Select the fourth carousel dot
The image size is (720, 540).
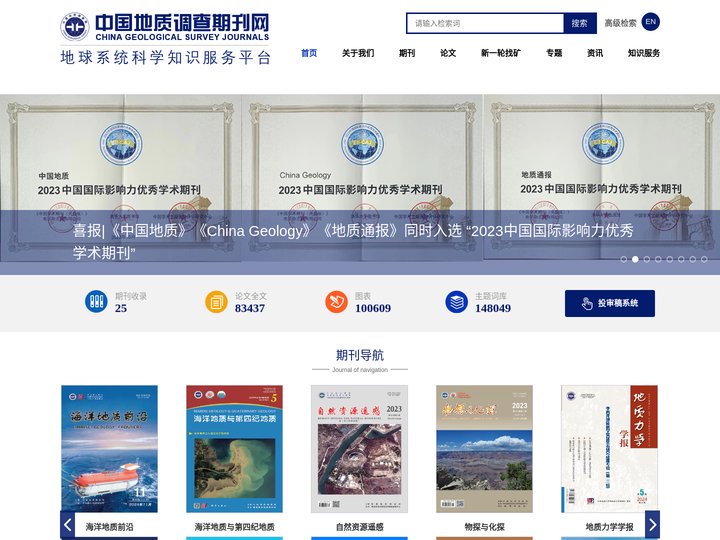pos(658,259)
